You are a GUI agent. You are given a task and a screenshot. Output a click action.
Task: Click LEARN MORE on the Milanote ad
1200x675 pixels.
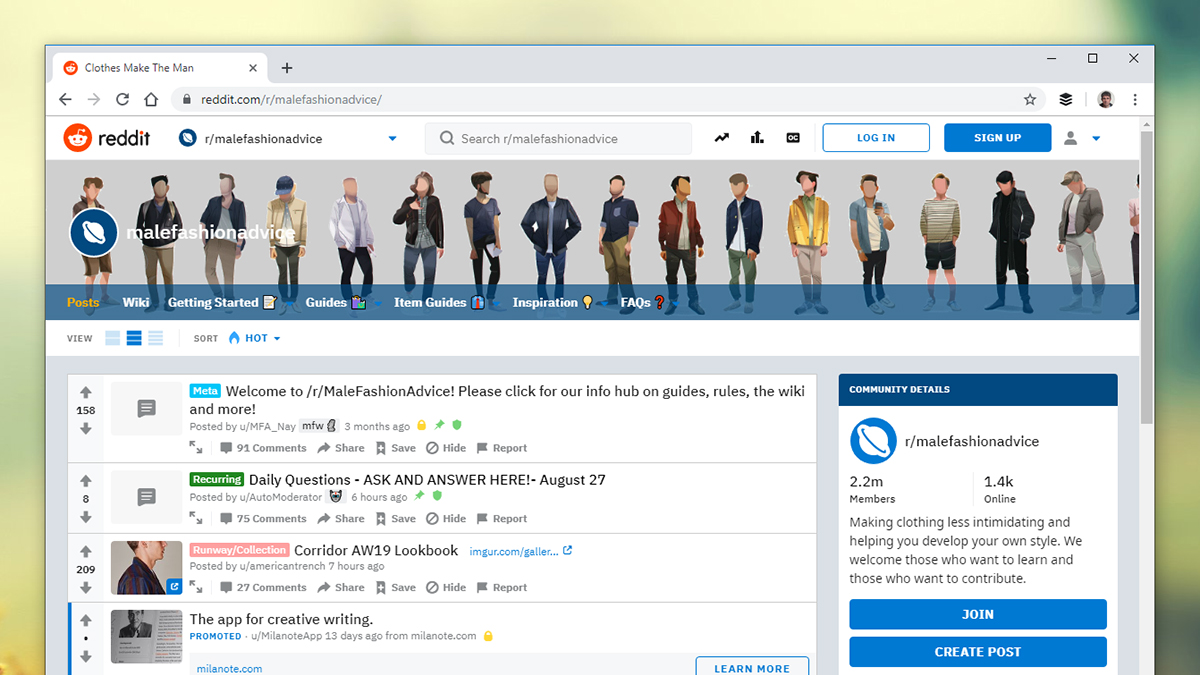pos(752,666)
